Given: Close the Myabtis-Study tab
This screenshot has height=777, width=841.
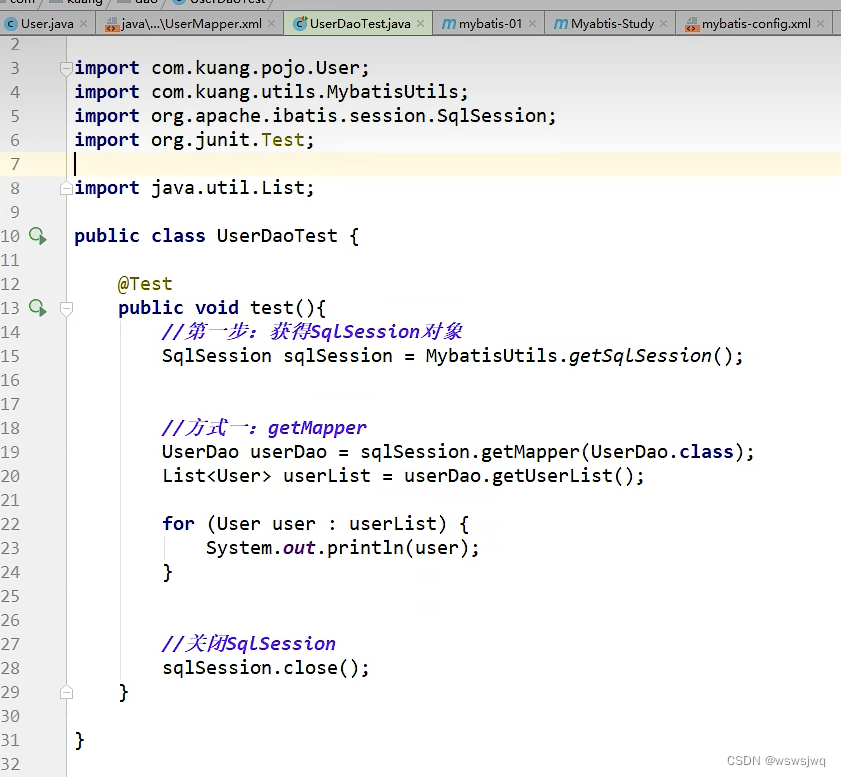Looking at the screenshot, I should coord(663,24).
